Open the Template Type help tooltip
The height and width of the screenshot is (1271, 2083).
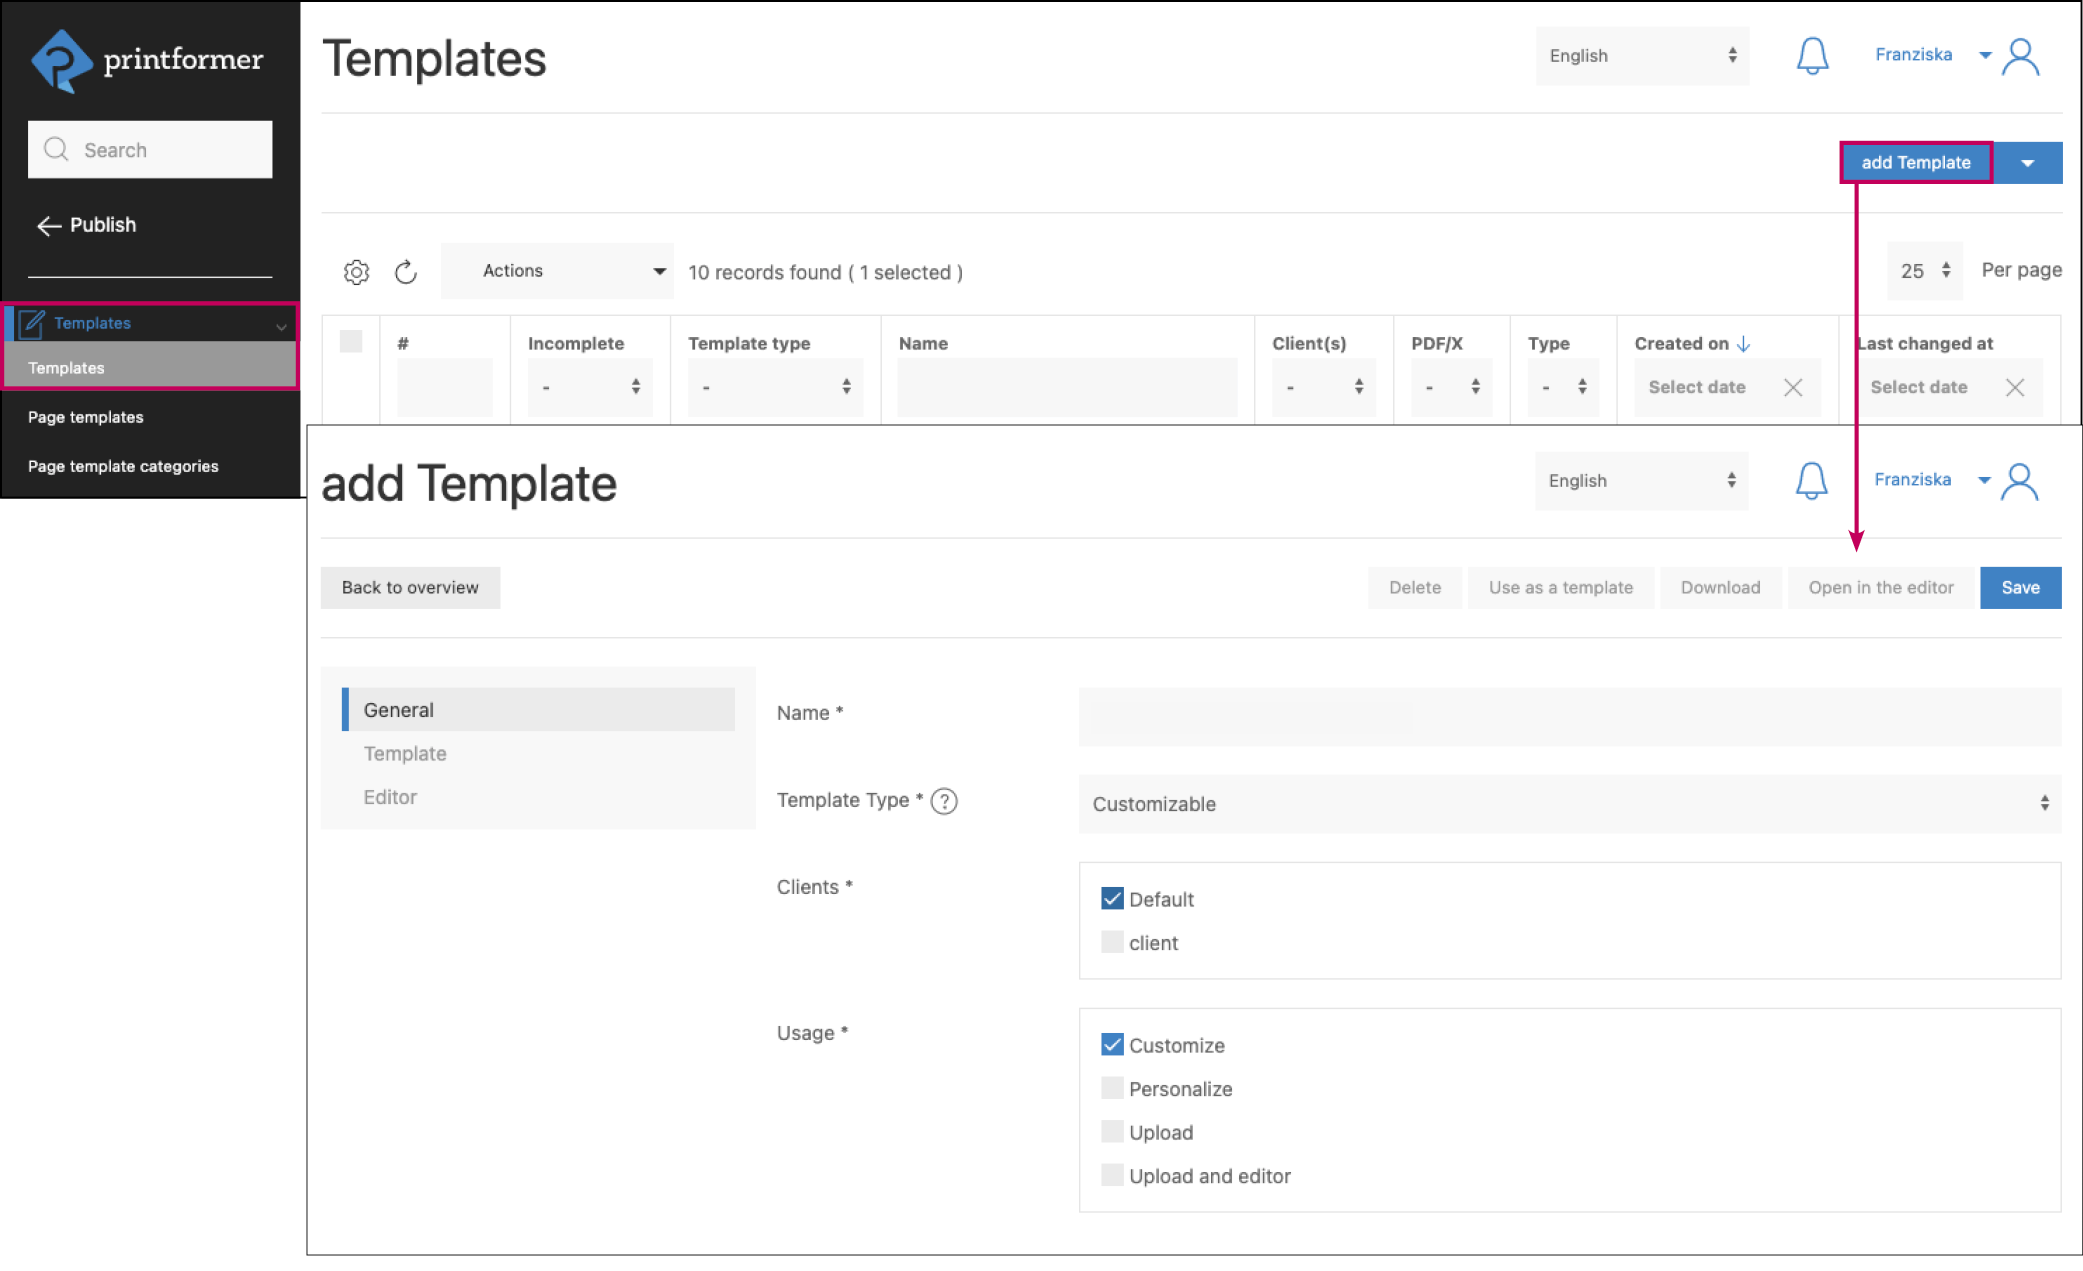click(944, 800)
